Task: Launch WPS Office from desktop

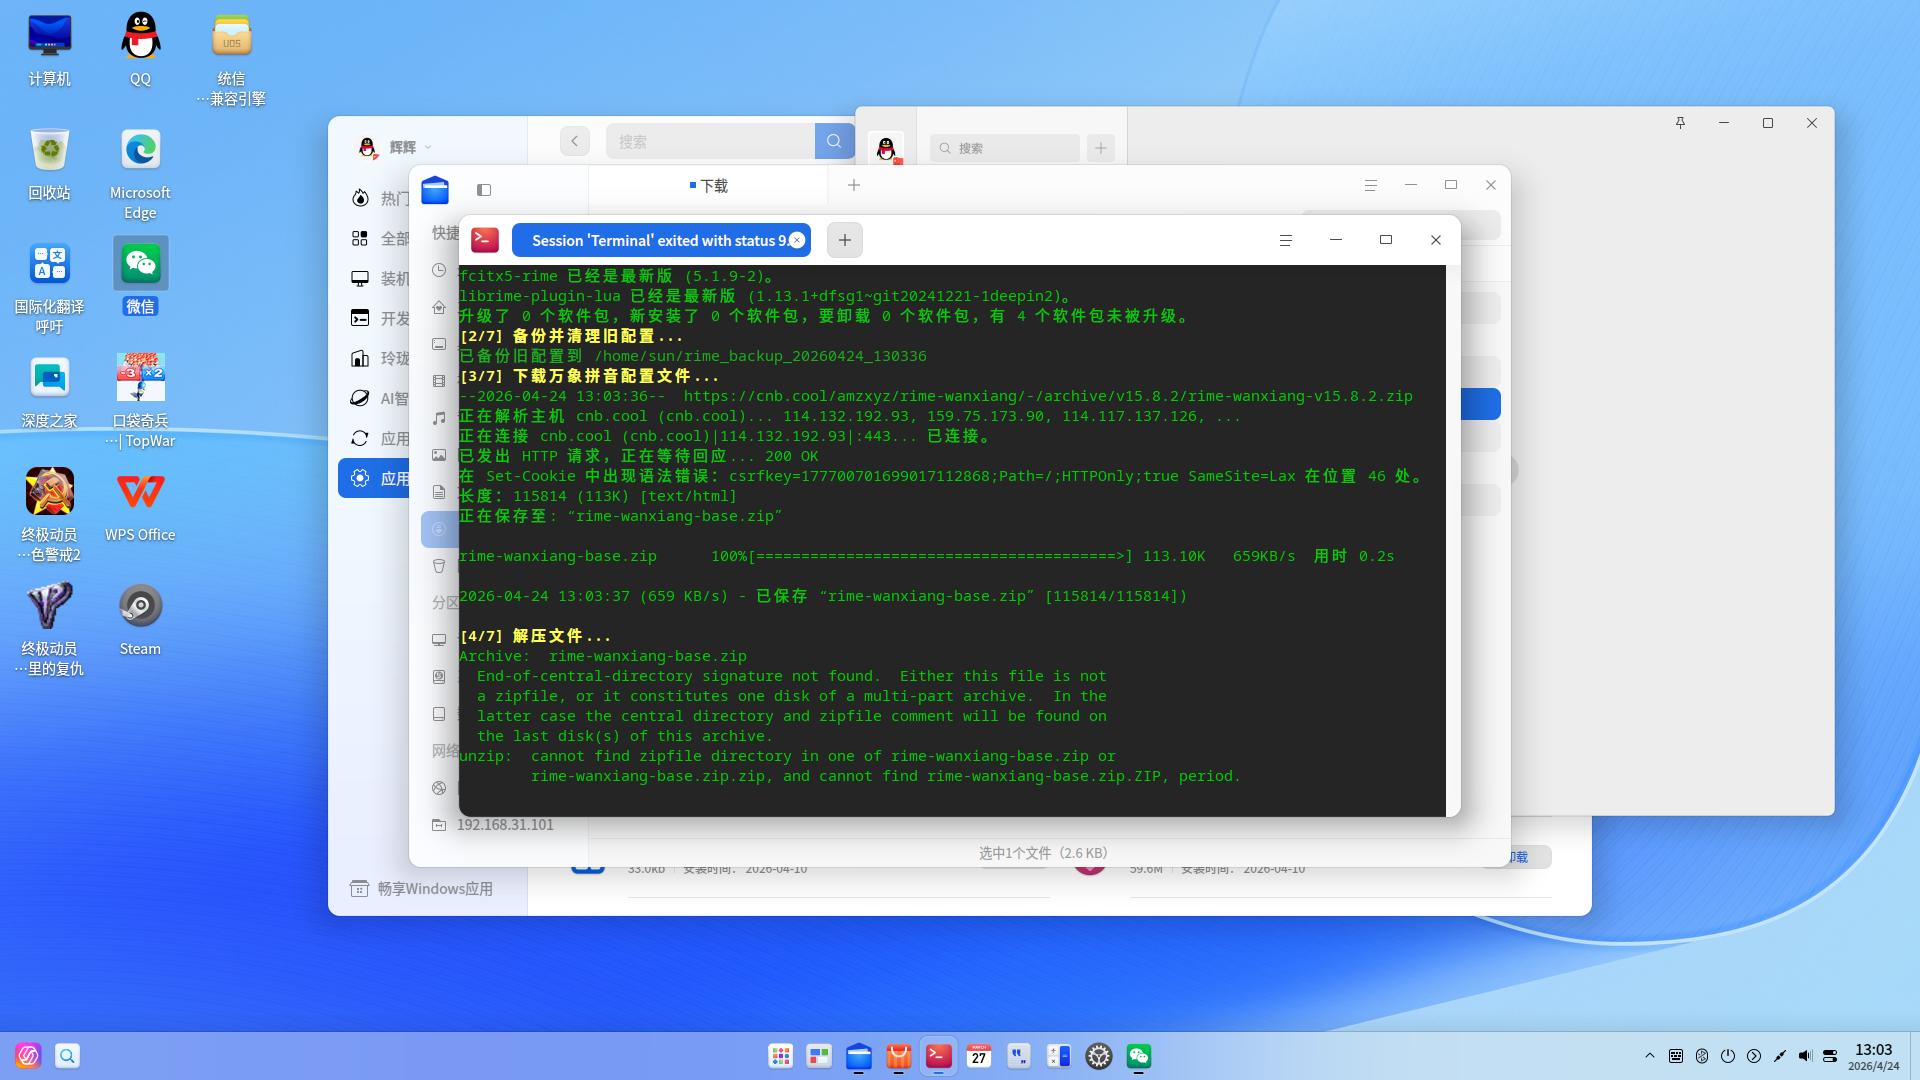Action: pyautogui.click(x=140, y=506)
